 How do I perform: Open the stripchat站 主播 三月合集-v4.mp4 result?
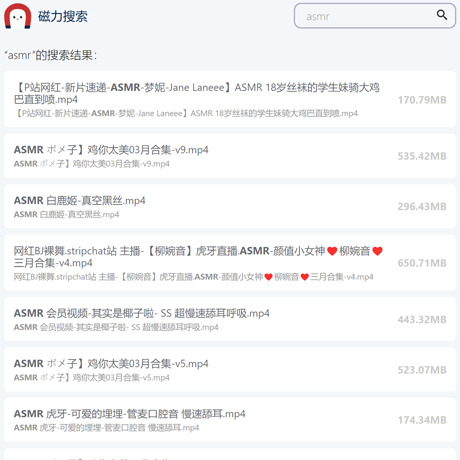[230, 263]
